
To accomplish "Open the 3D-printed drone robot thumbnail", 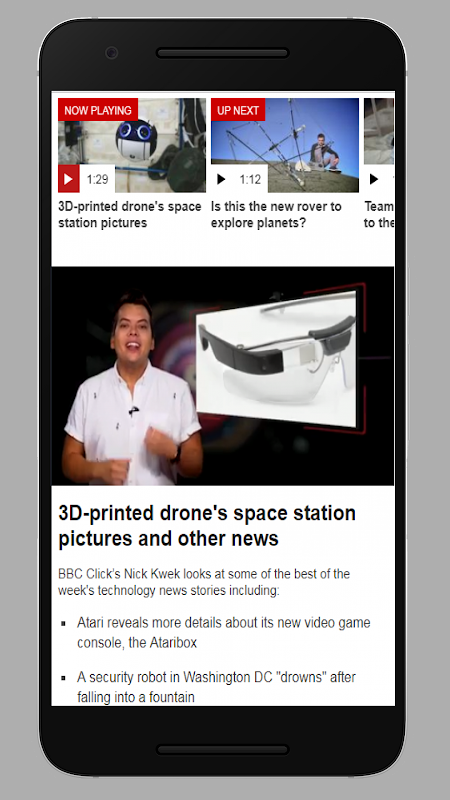I will (x=132, y=145).
